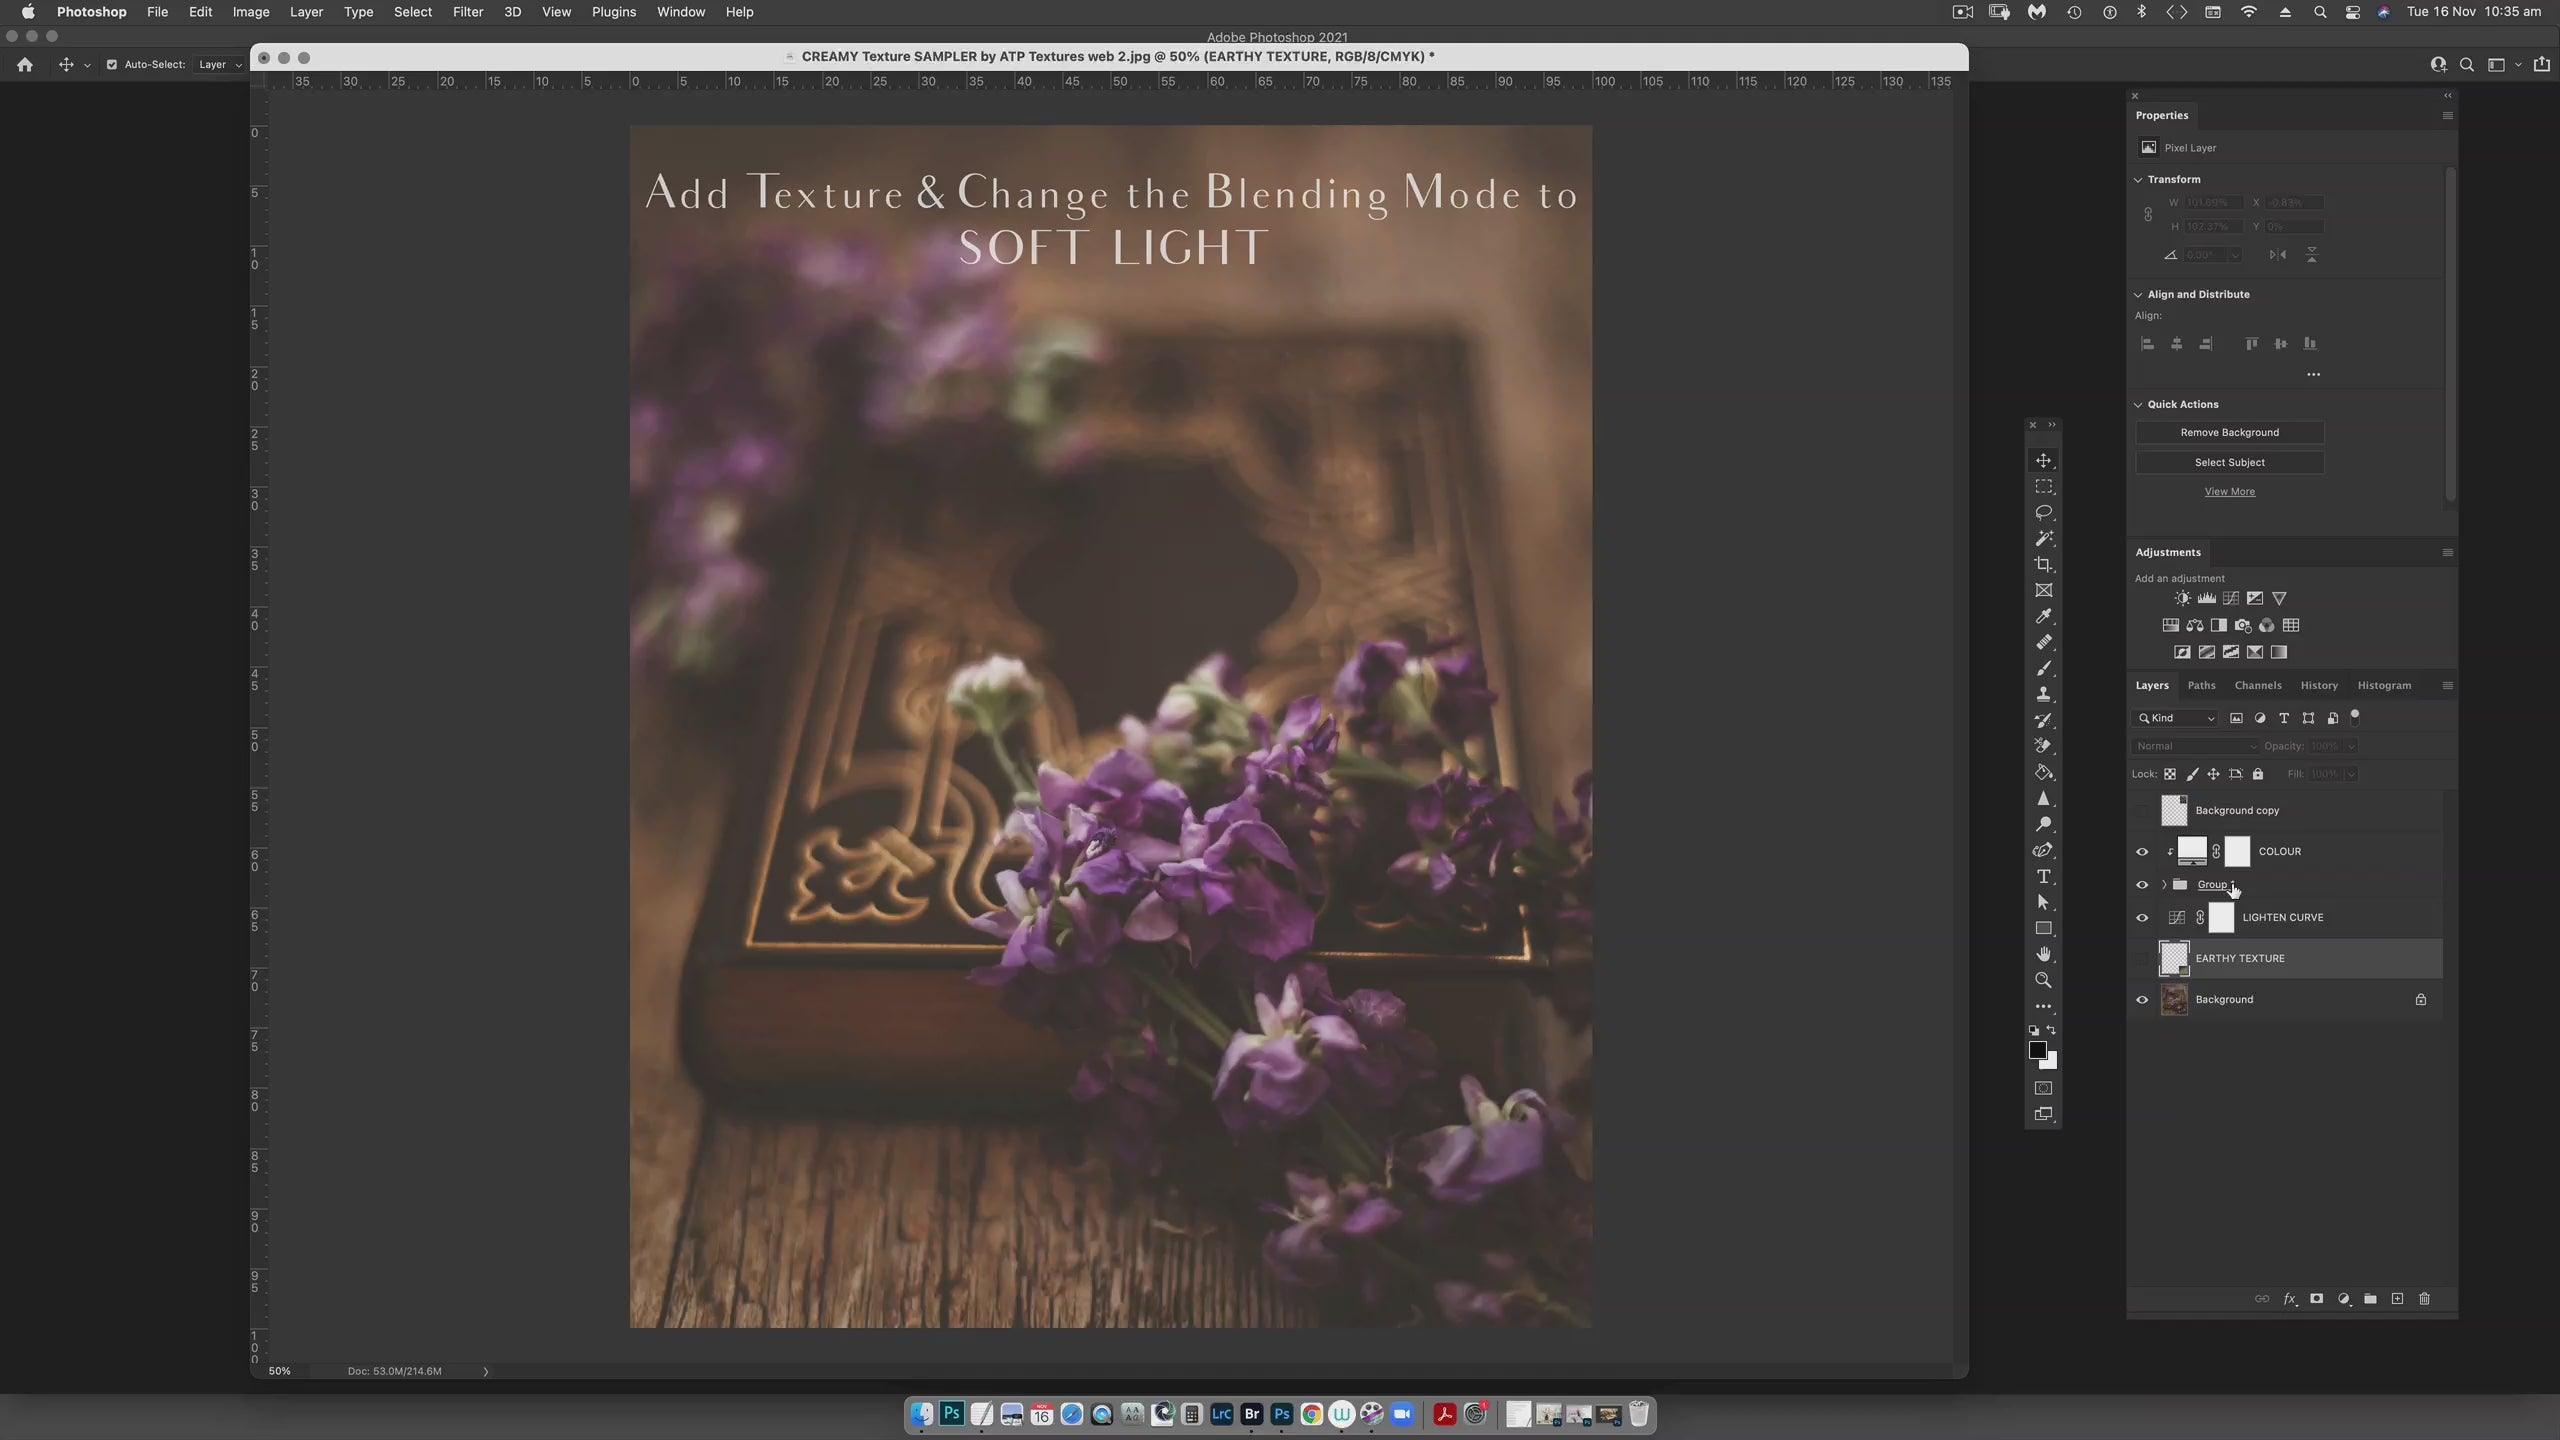Uncheck the Auto-Select checkbox
The image size is (2560, 1440).
pos(112,64)
